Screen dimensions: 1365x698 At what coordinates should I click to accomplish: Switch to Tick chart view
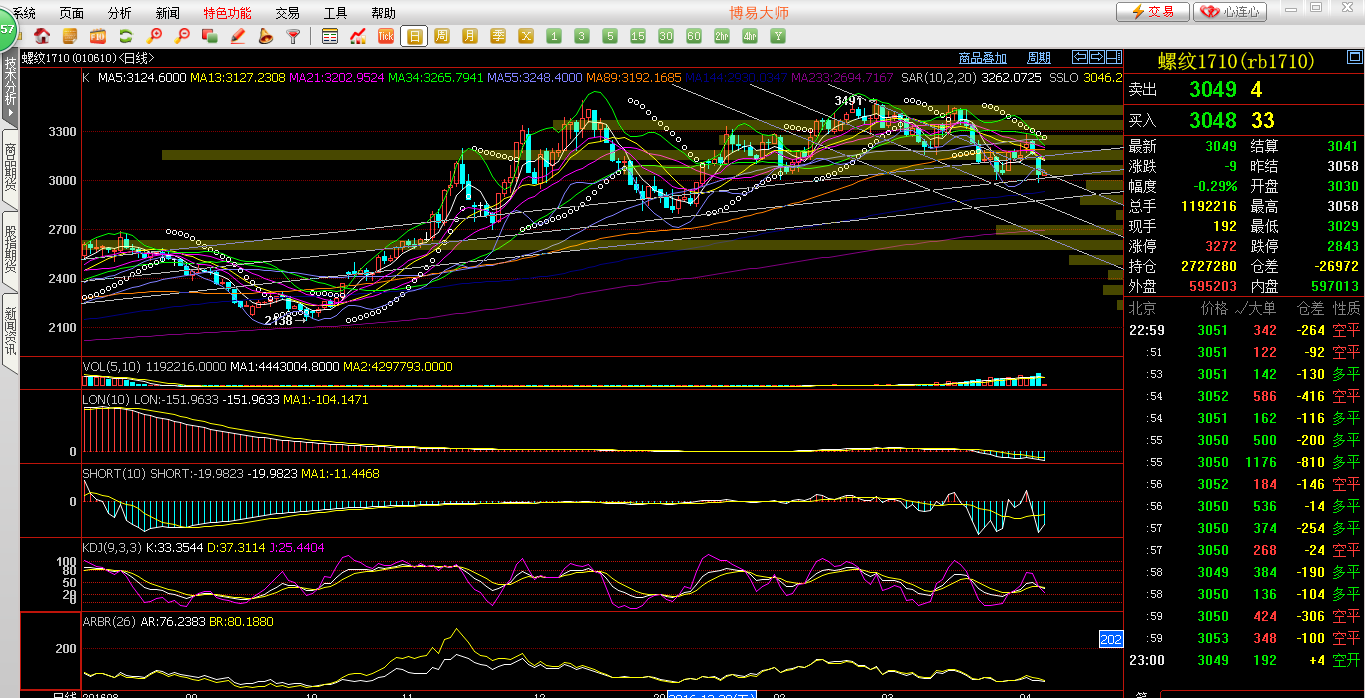(386, 36)
